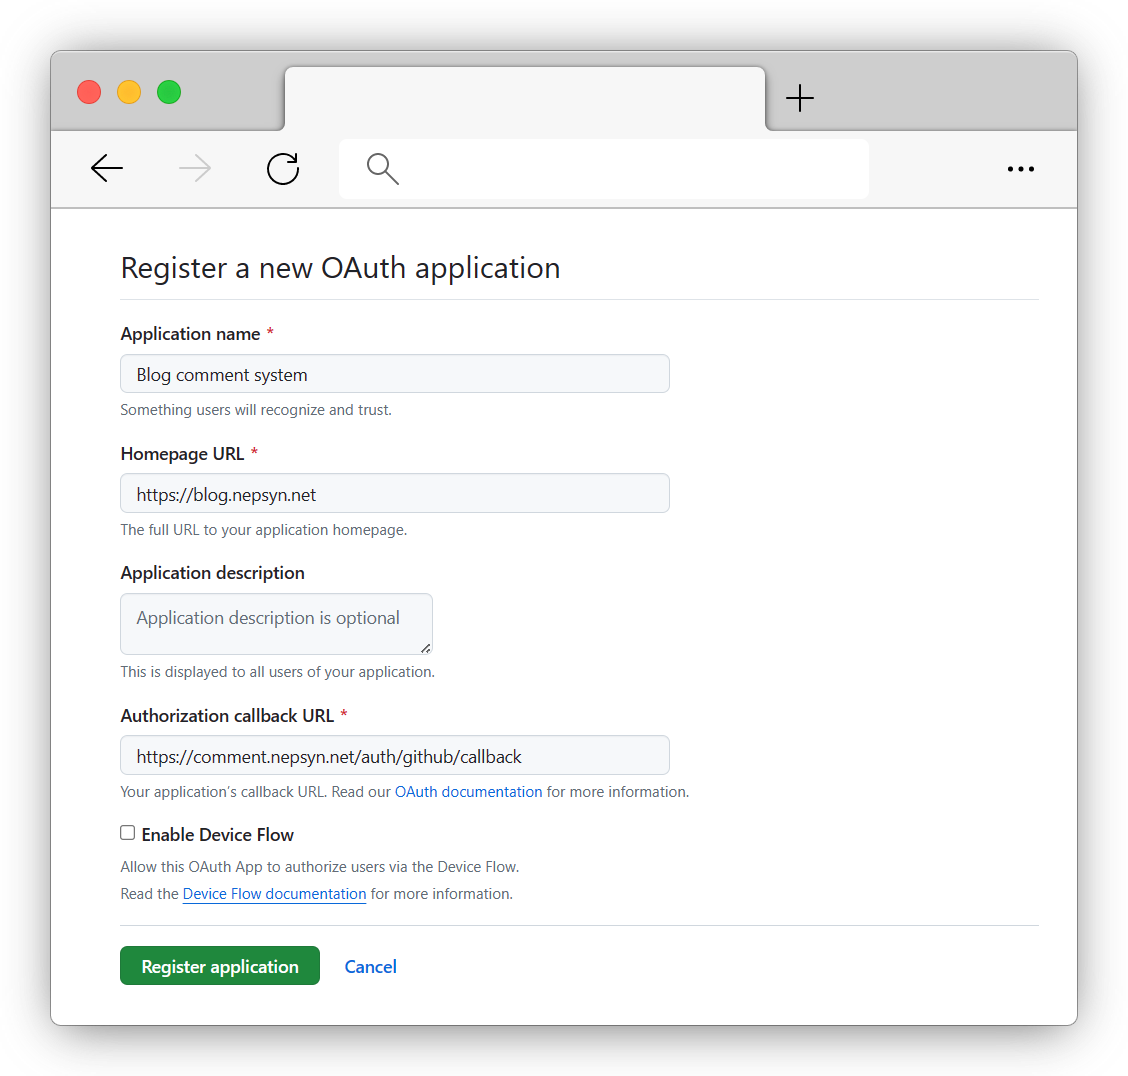Select the active browser tab
Screen dimensions: 1128x1076
click(x=524, y=99)
